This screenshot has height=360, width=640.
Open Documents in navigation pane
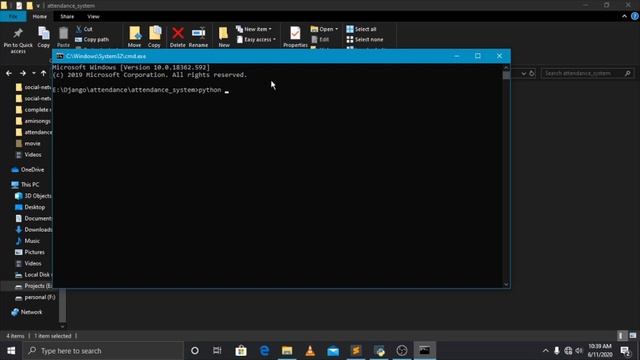coord(33,219)
